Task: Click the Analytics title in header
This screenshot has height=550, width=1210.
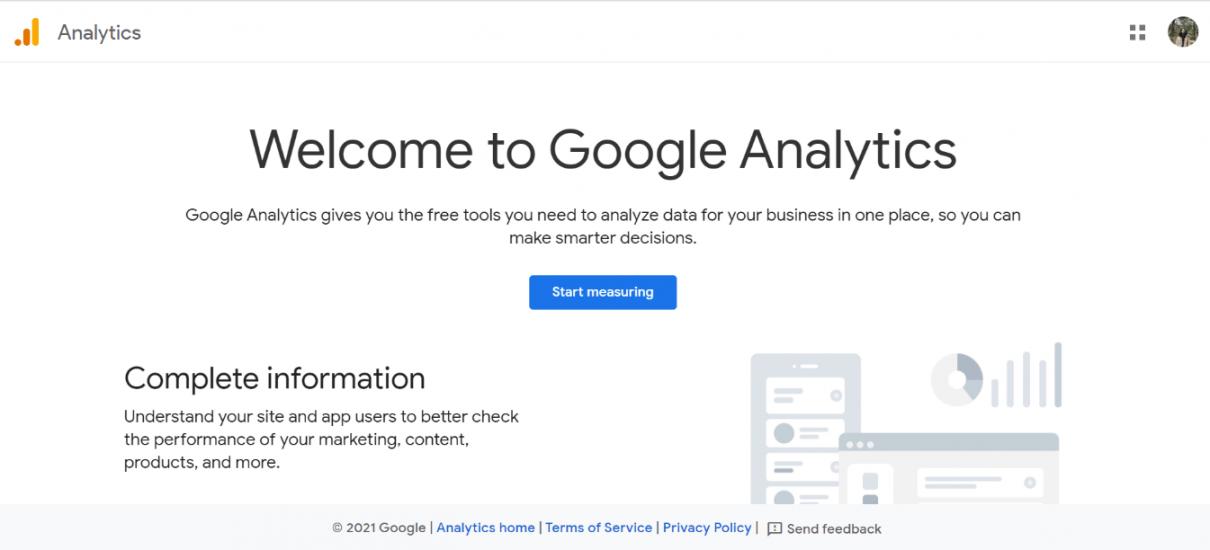Action: (99, 33)
